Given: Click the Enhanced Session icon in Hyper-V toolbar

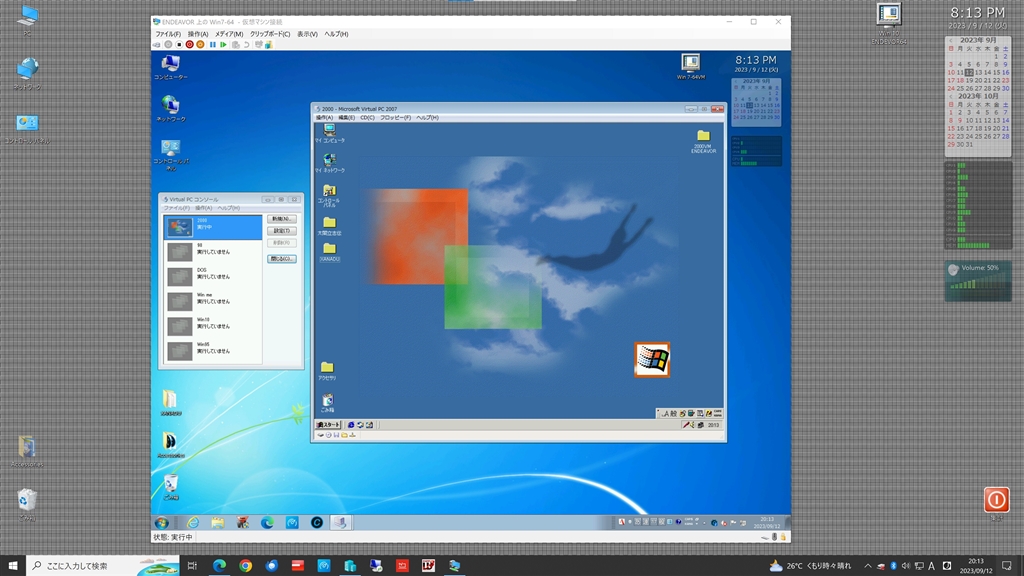Looking at the screenshot, I should coord(259,45).
